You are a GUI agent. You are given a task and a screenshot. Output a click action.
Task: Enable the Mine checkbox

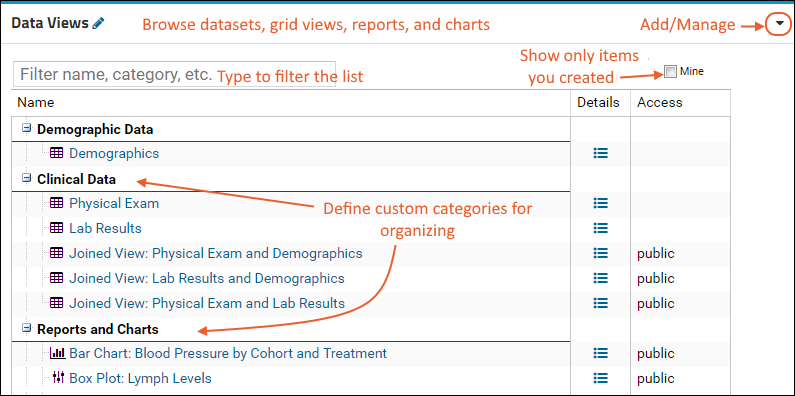pyautogui.click(x=670, y=72)
